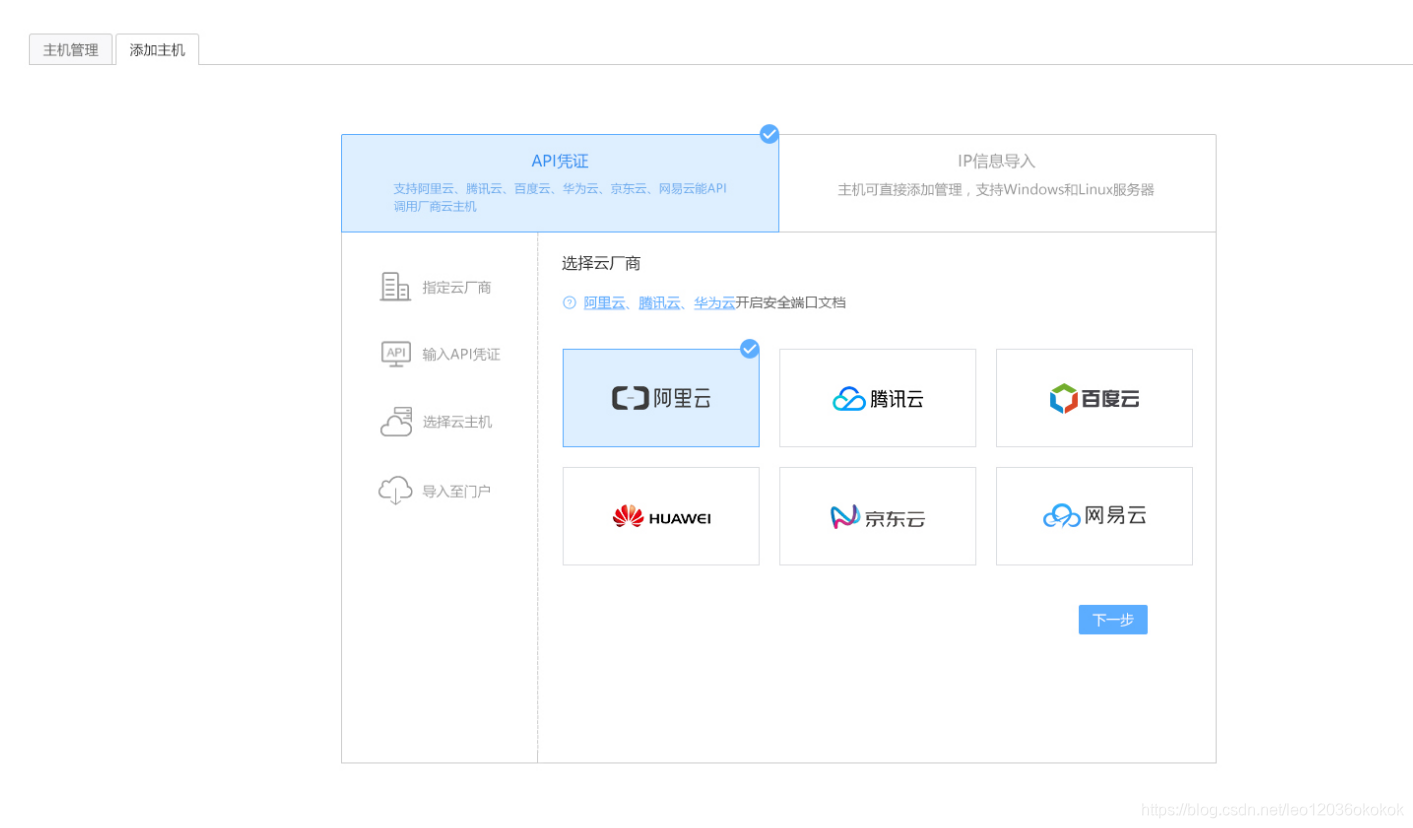
Task: Select the 阿里云 vendor card
Action: [661, 398]
